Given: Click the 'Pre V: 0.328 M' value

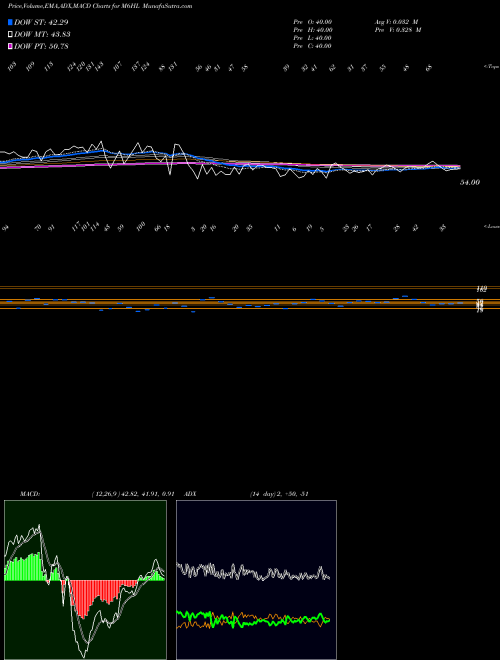Looking at the screenshot, I should (x=398, y=30).
